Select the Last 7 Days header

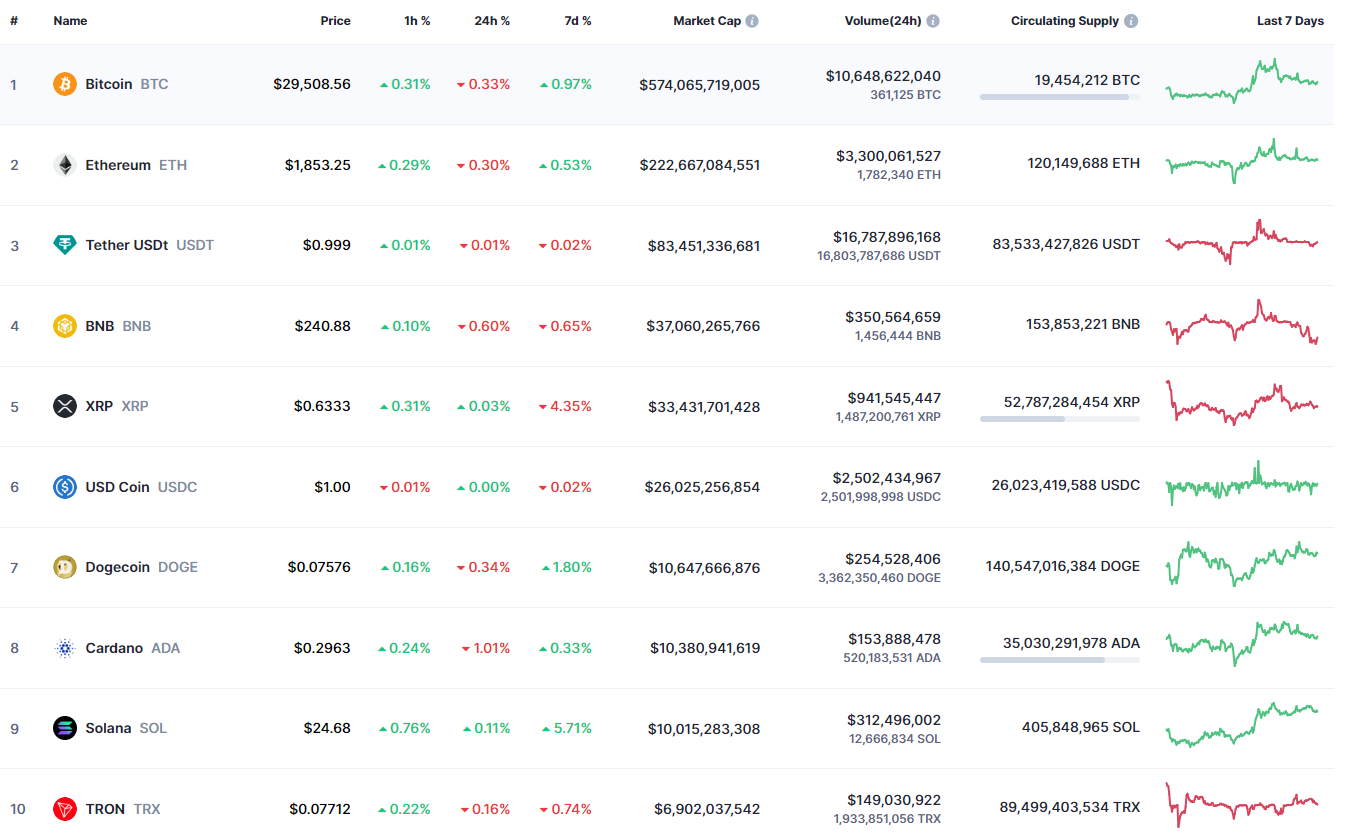1290,20
